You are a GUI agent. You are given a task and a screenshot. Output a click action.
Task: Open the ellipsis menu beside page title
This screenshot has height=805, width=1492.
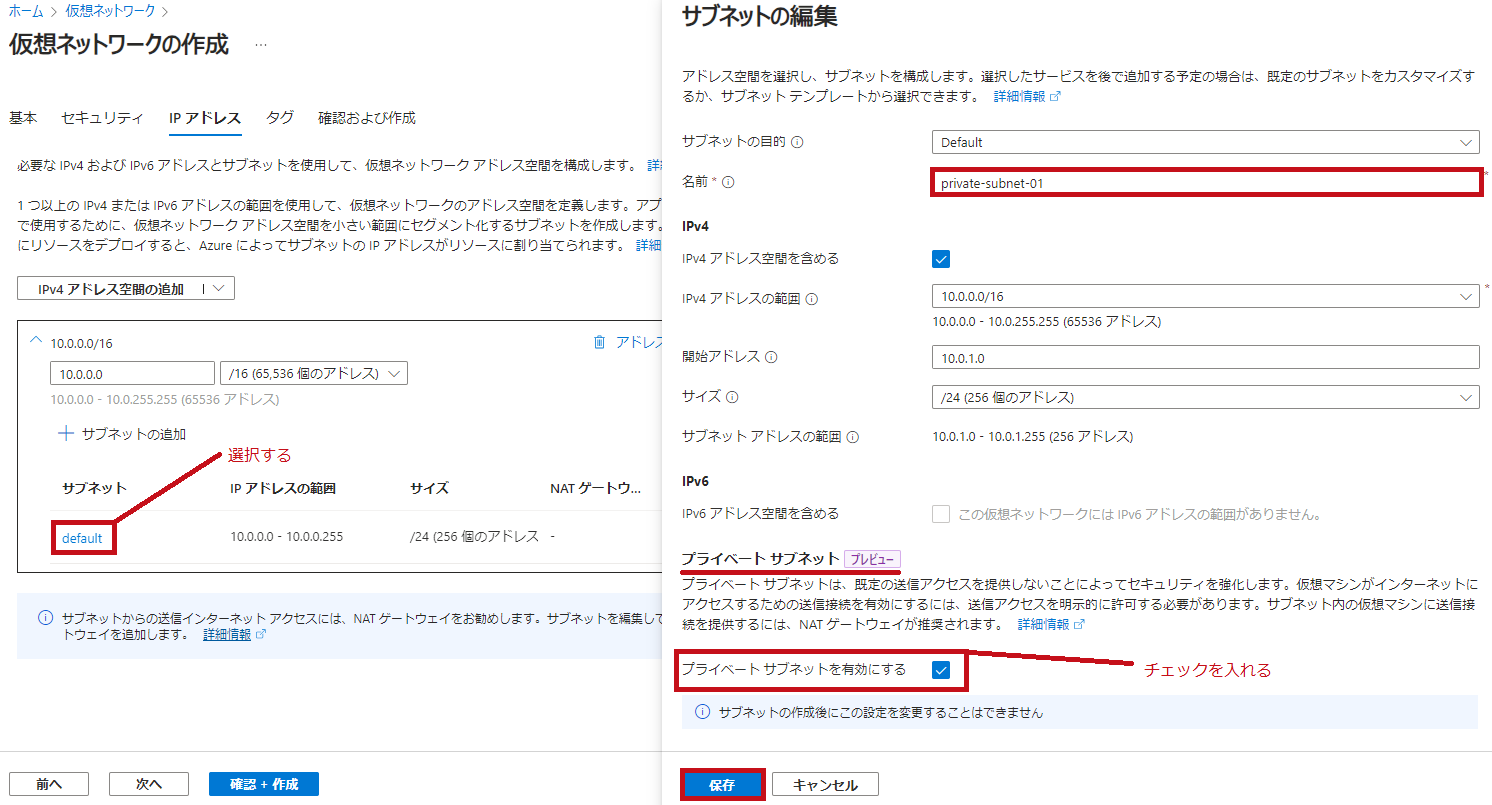tap(261, 45)
